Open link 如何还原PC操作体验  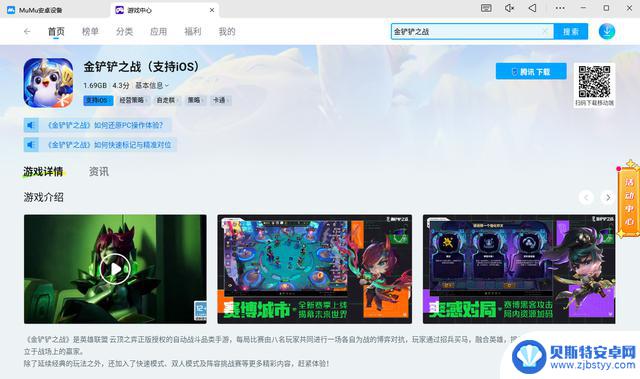(x=105, y=125)
